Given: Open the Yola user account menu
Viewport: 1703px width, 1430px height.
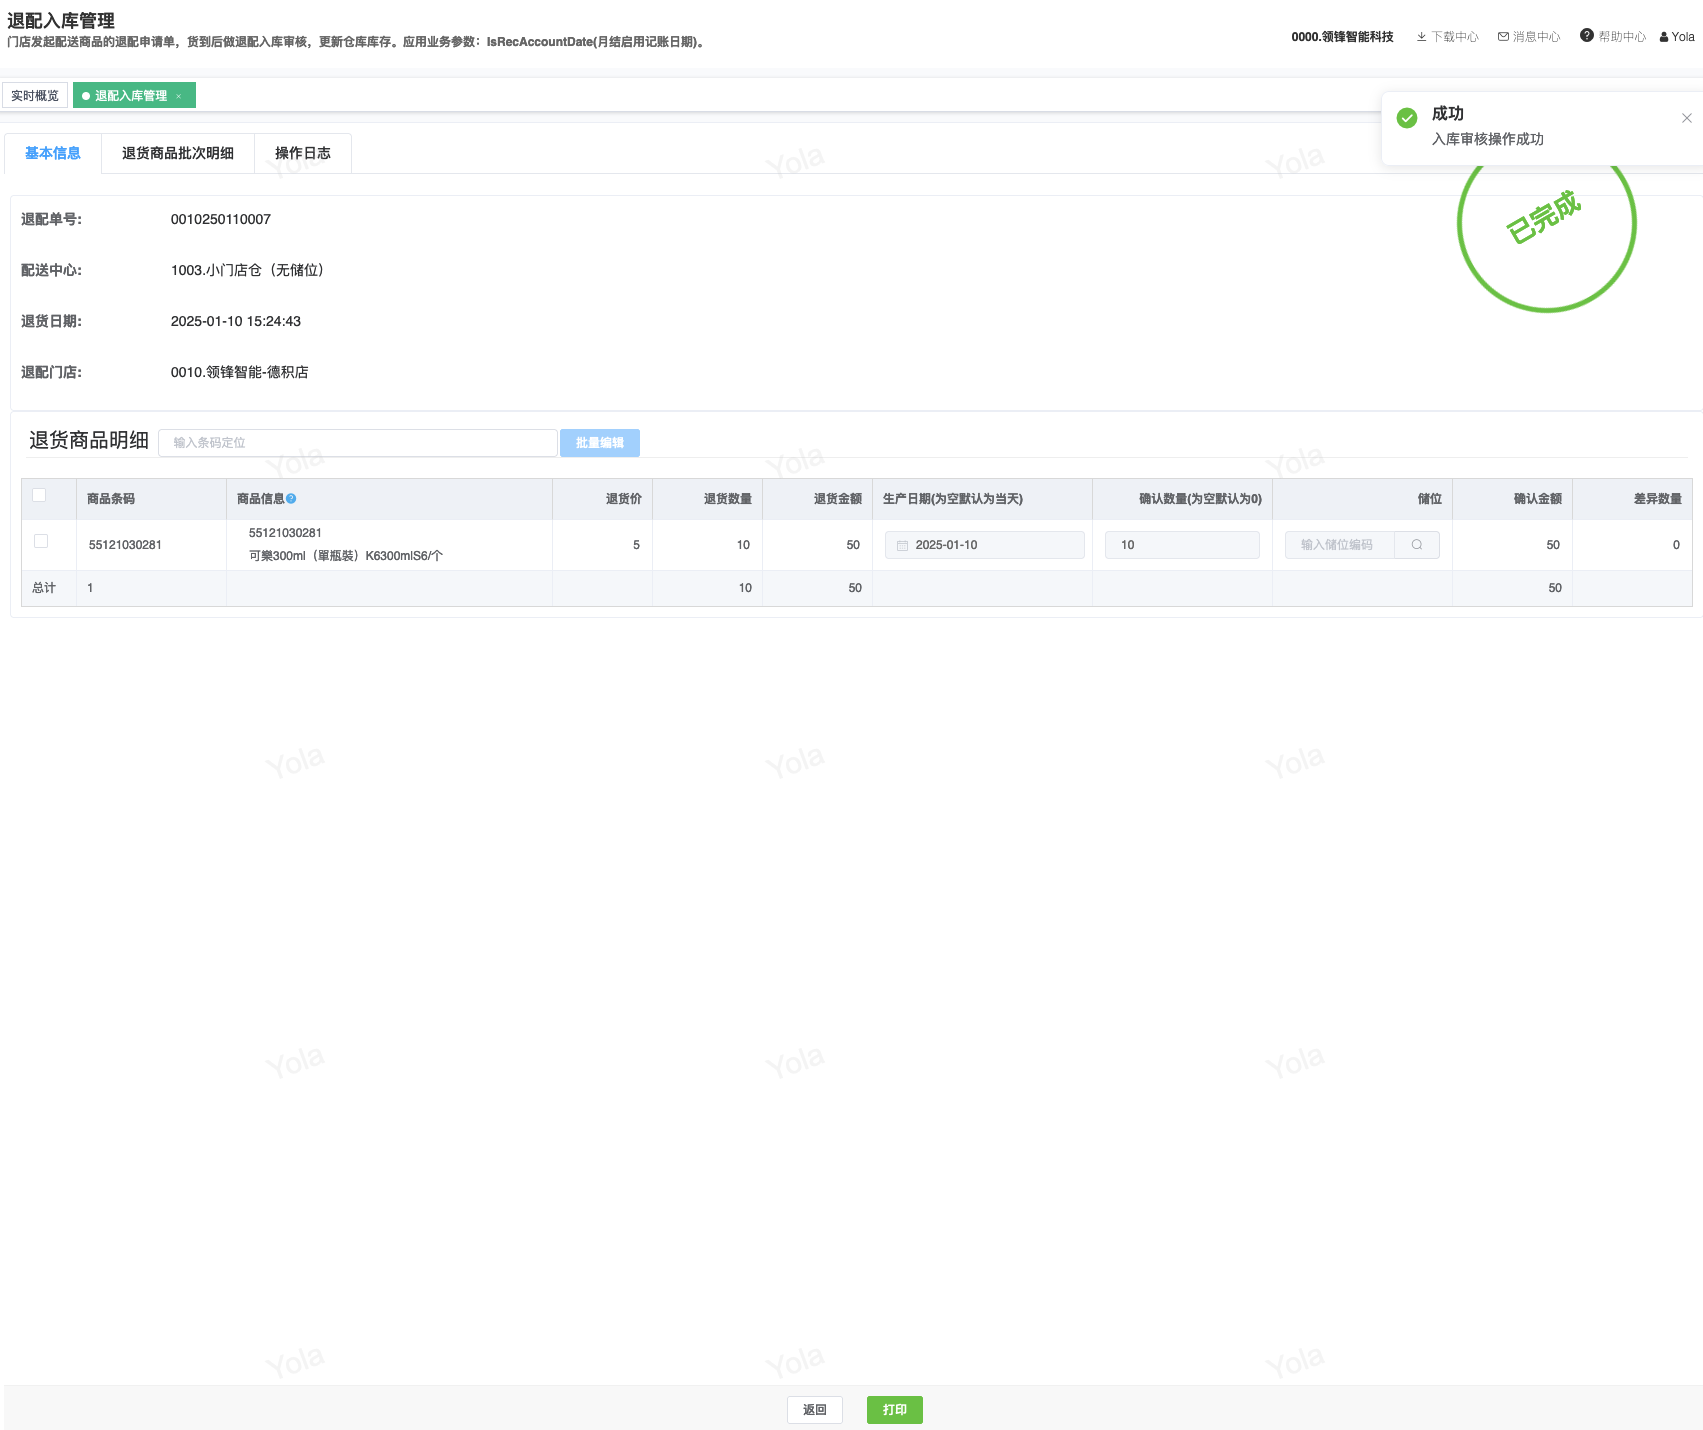Looking at the screenshot, I should click(1677, 37).
